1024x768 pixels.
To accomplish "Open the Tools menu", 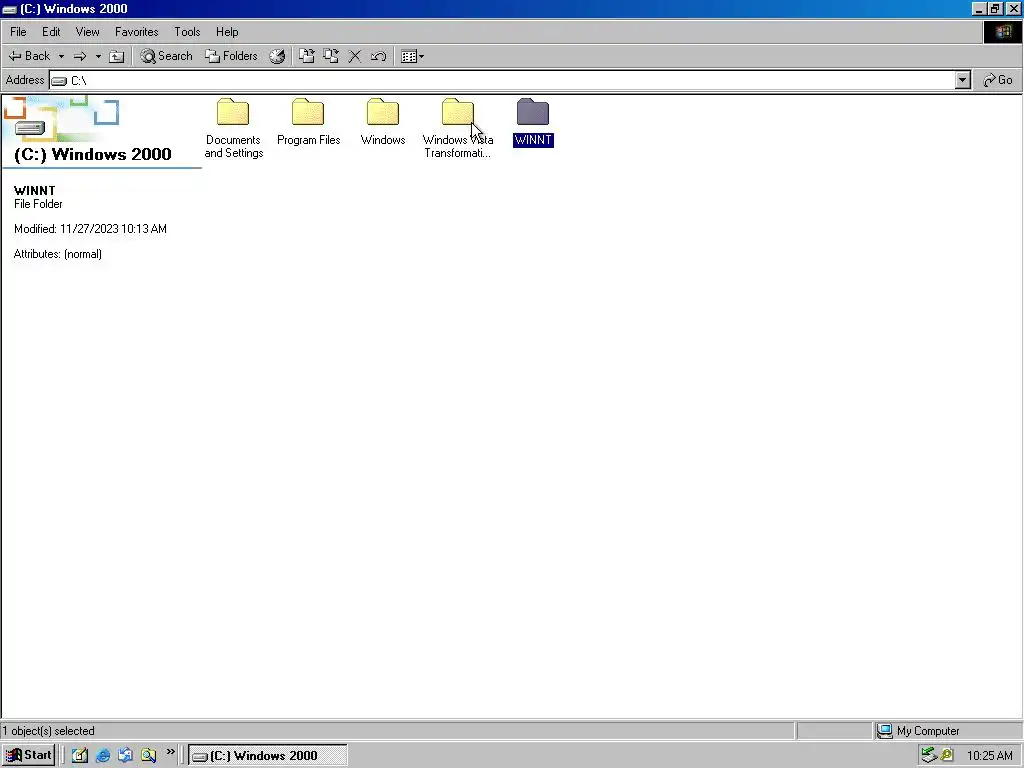I will click(x=187, y=32).
